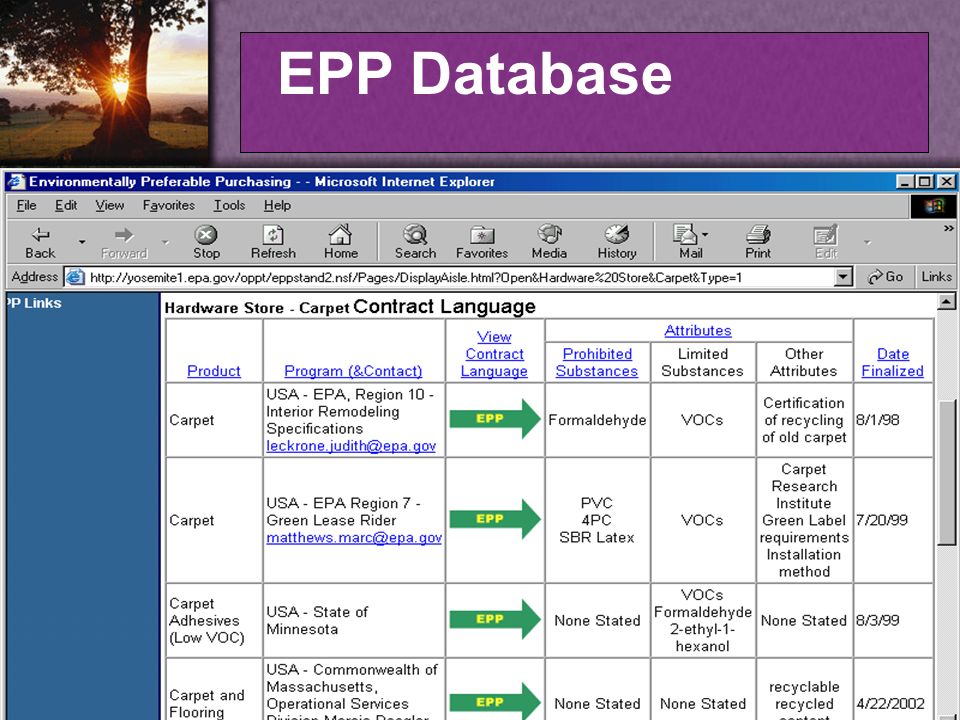The width and height of the screenshot is (960, 720).
Task: Print the page with Print button
Action: [758, 242]
